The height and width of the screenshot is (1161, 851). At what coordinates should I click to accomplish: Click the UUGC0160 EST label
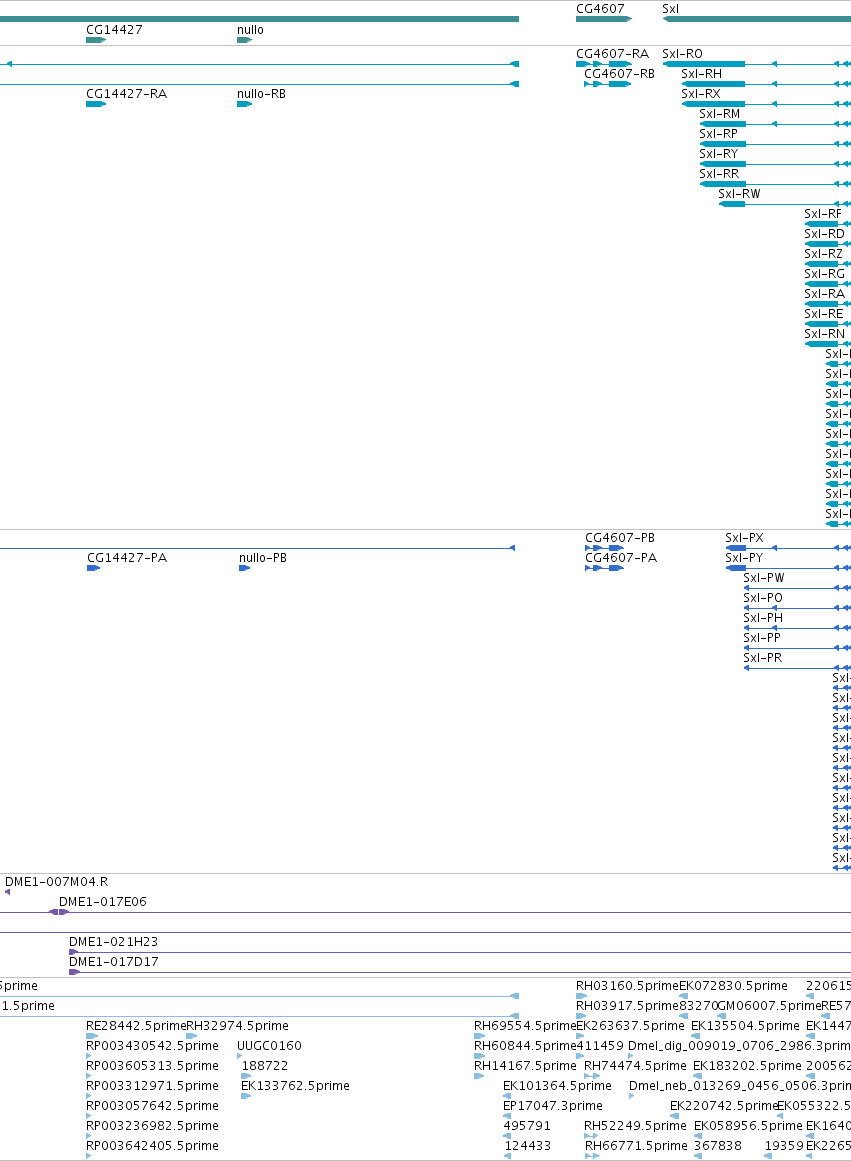coord(270,1046)
